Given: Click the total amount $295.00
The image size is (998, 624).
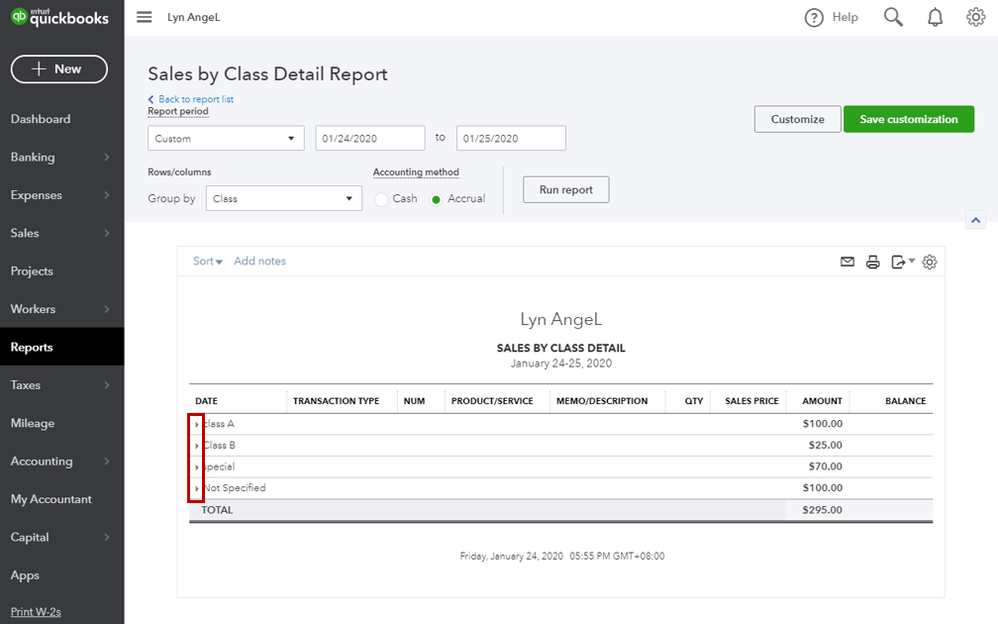Looking at the screenshot, I should pos(822,510).
